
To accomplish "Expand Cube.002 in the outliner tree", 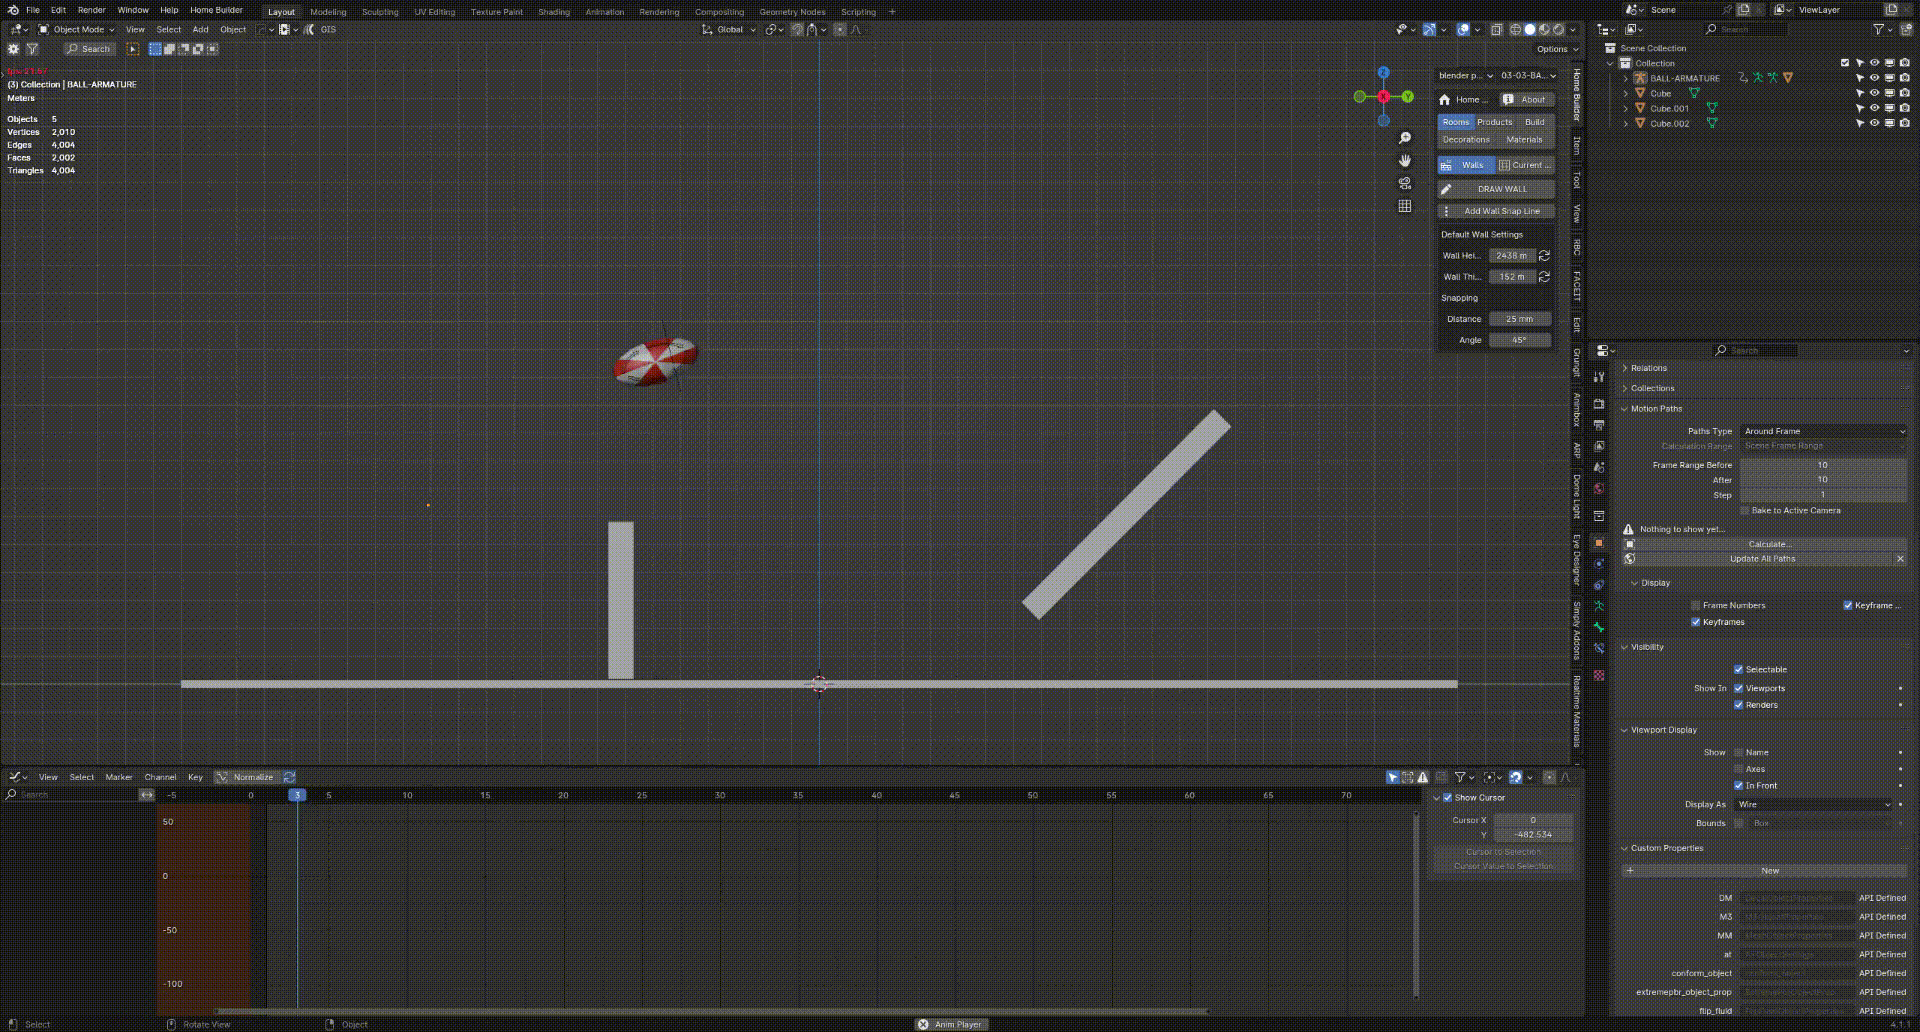I will click(1625, 123).
